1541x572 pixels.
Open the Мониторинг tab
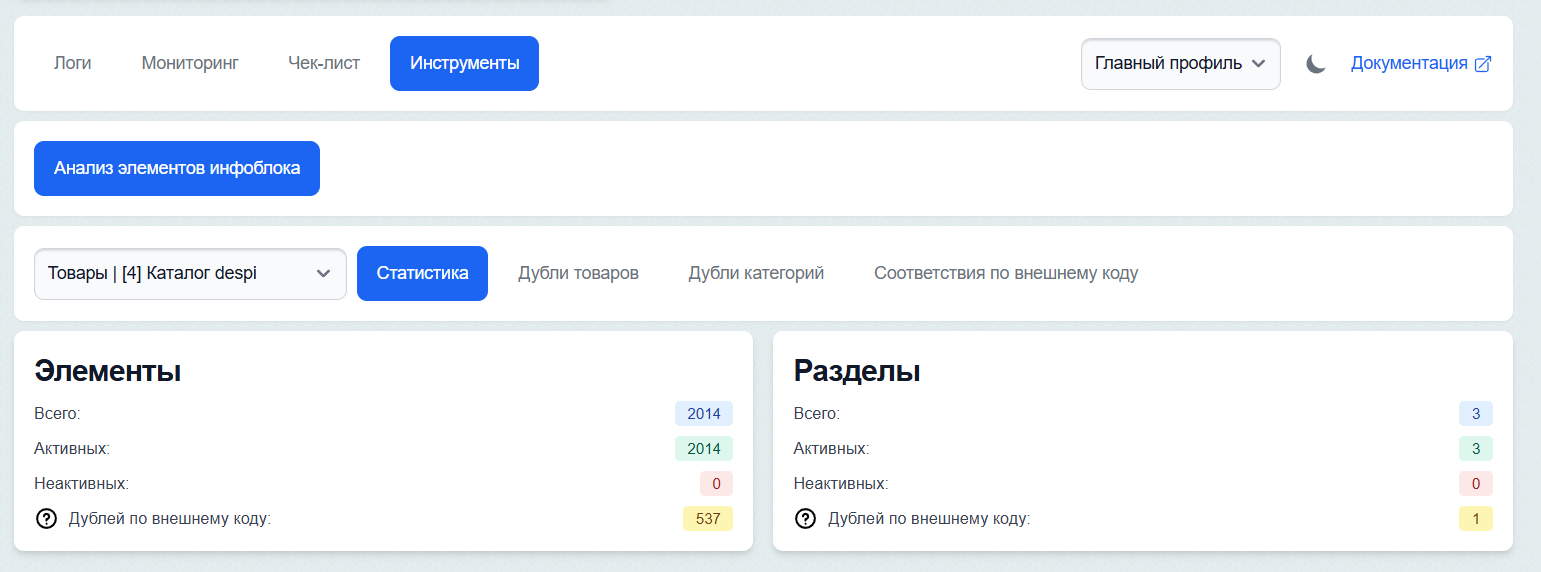coord(190,64)
